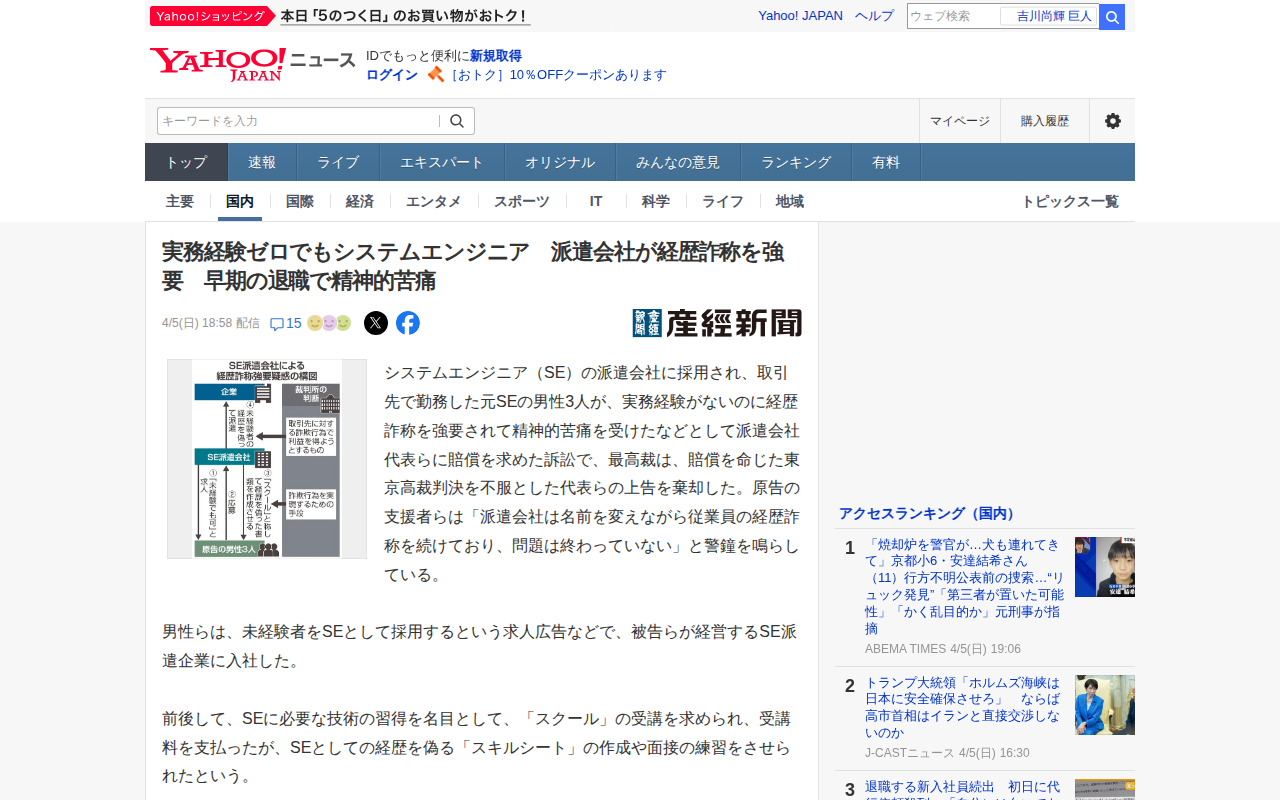Open the ranking 1 article about 焼却炉

pos(962,587)
